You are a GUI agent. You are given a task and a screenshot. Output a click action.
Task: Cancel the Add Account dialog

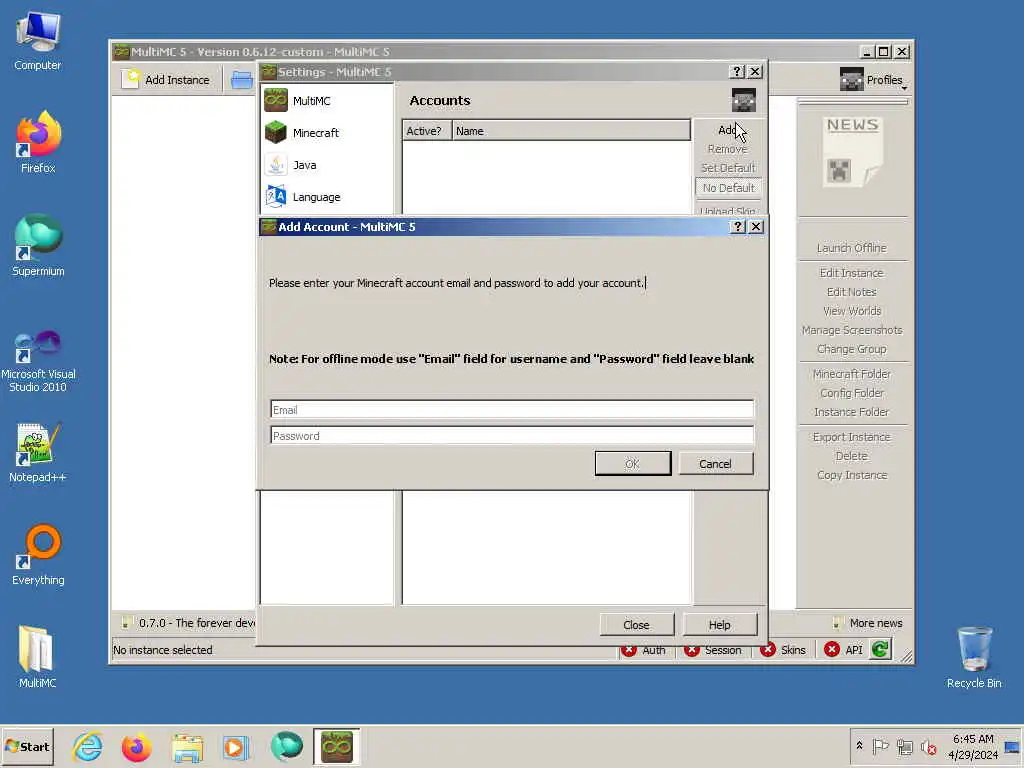point(715,464)
